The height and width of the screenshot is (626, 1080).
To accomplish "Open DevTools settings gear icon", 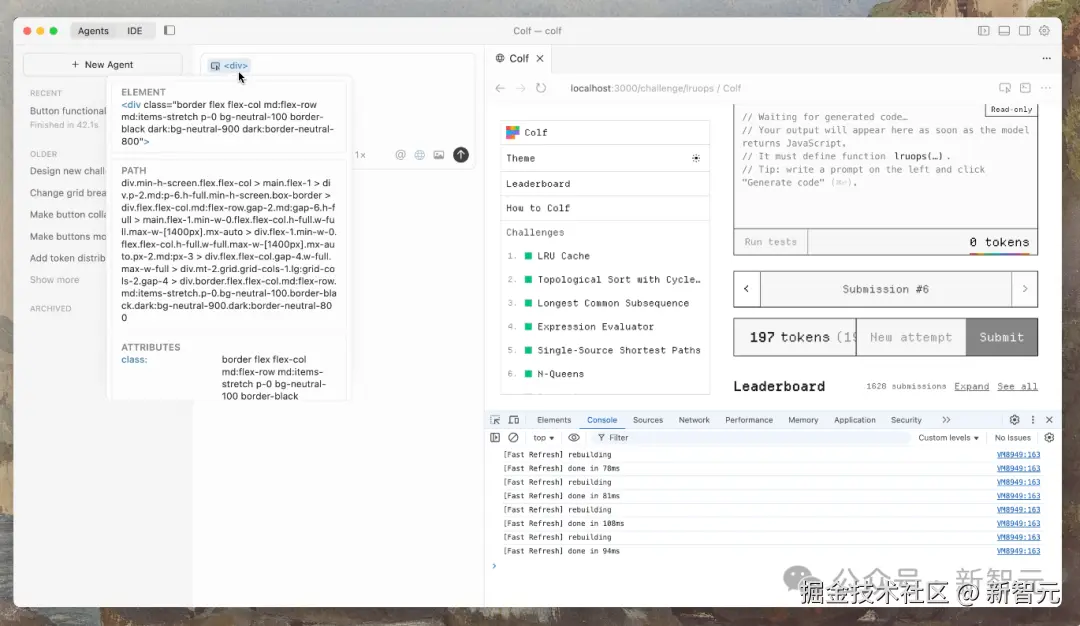I will click(x=1014, y=420).
